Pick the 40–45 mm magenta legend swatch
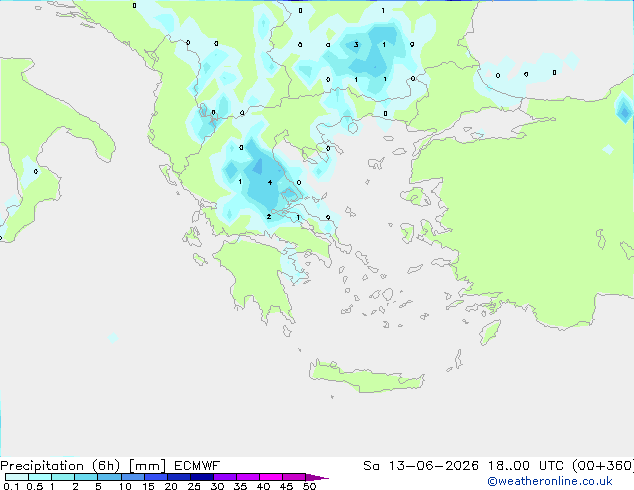 point(271,477)
